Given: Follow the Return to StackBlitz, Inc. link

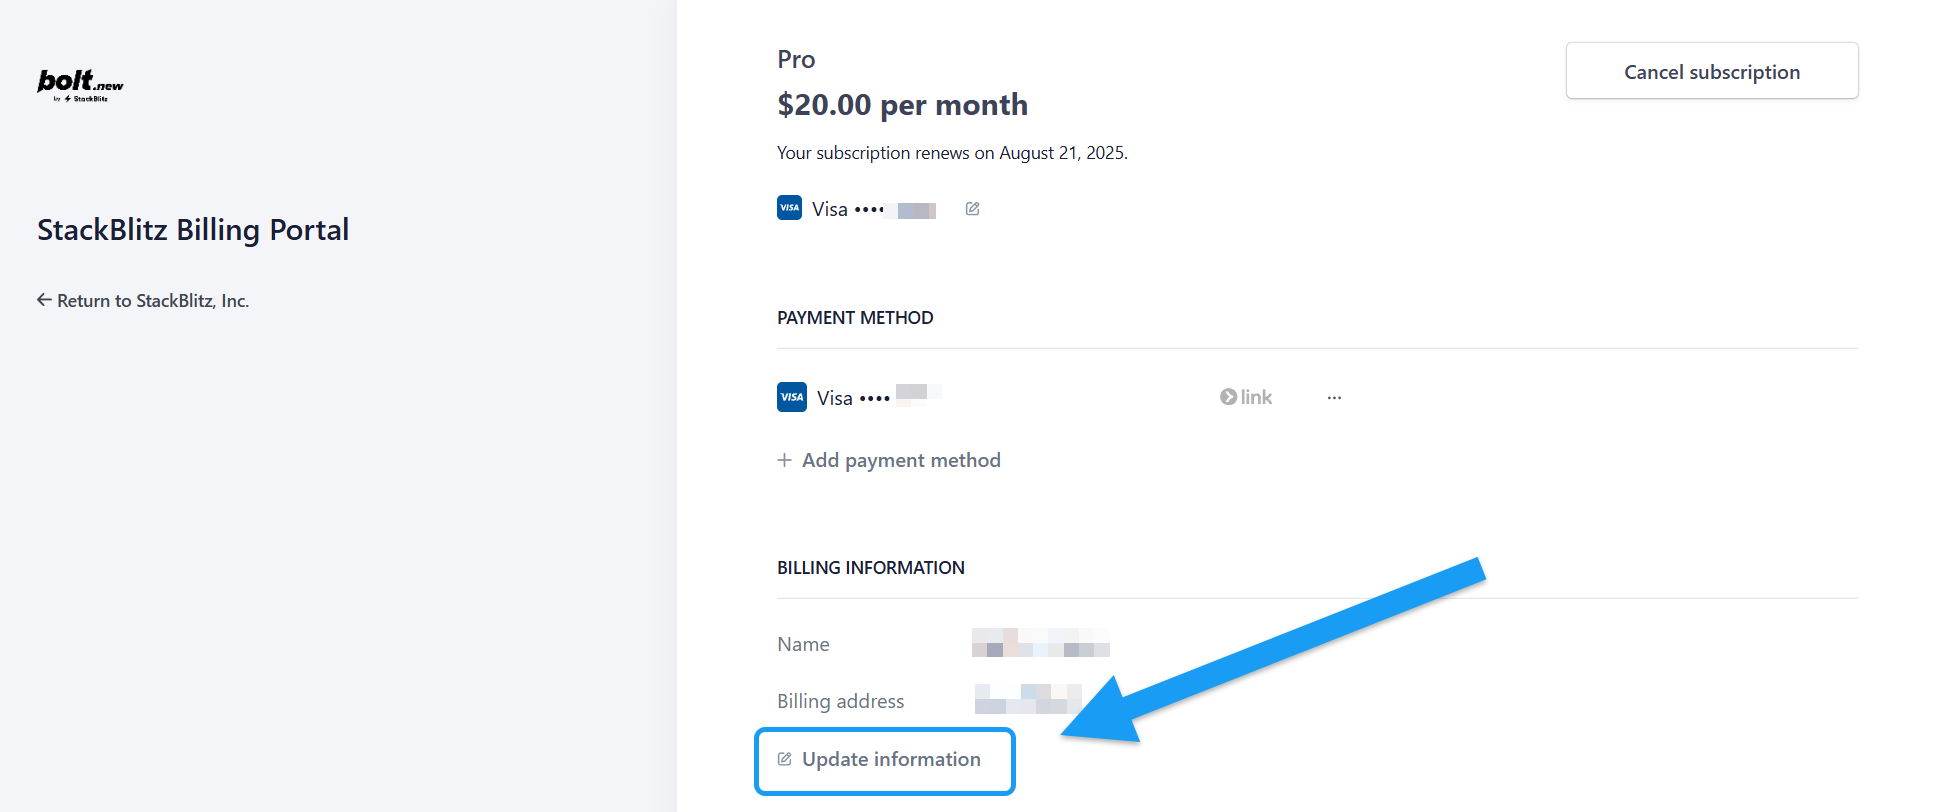Looking at the screenshot, I should click(x=152, y=300).
